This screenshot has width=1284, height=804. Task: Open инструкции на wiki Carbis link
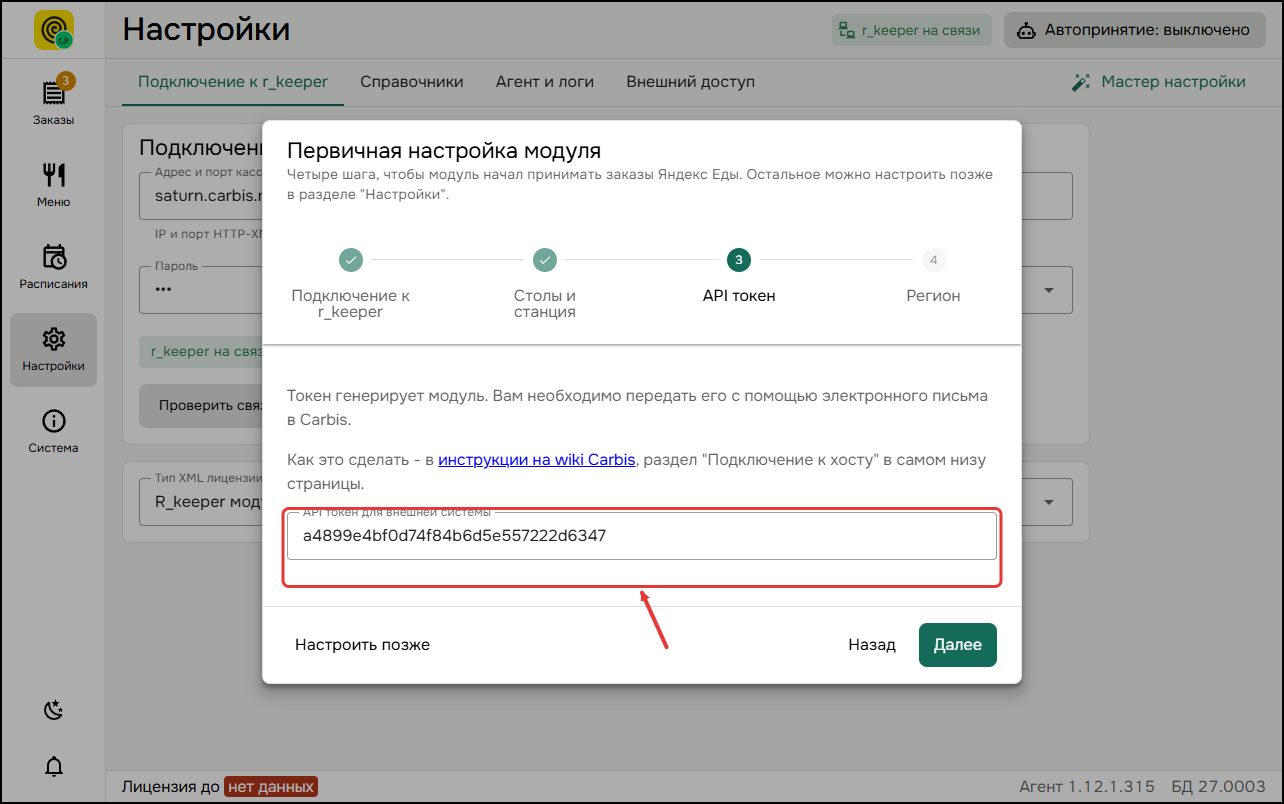tap(537, 460)
